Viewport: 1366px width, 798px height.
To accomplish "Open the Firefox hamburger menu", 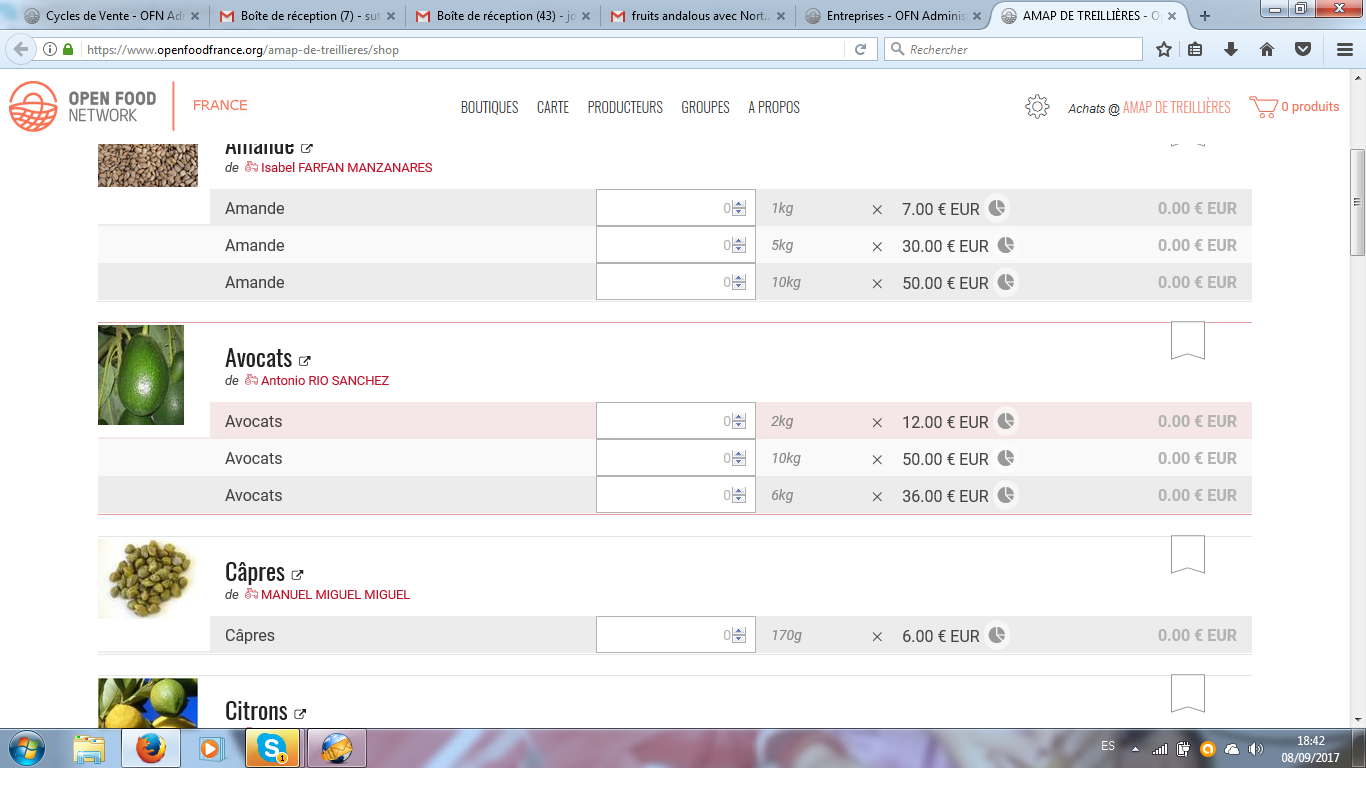I will 1345,49.
